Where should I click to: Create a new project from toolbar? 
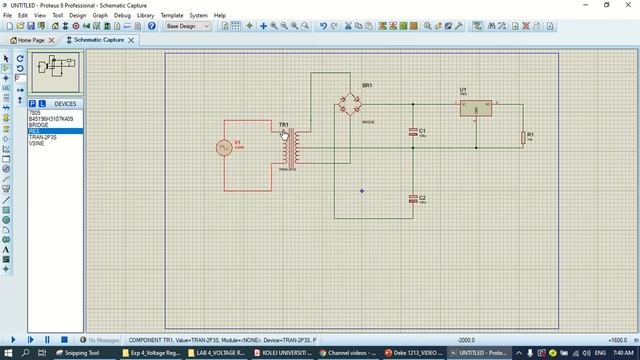point(9,26)
